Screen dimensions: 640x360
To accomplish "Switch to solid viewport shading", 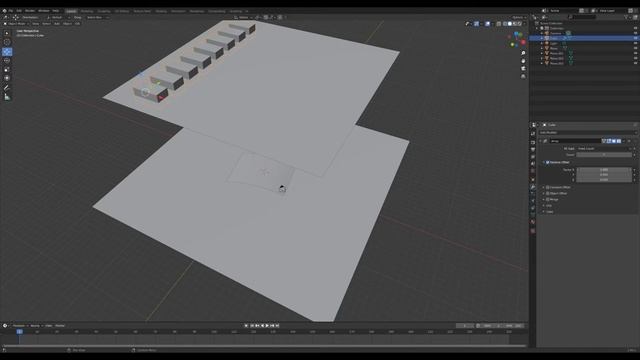I will [x=510, y=24].
